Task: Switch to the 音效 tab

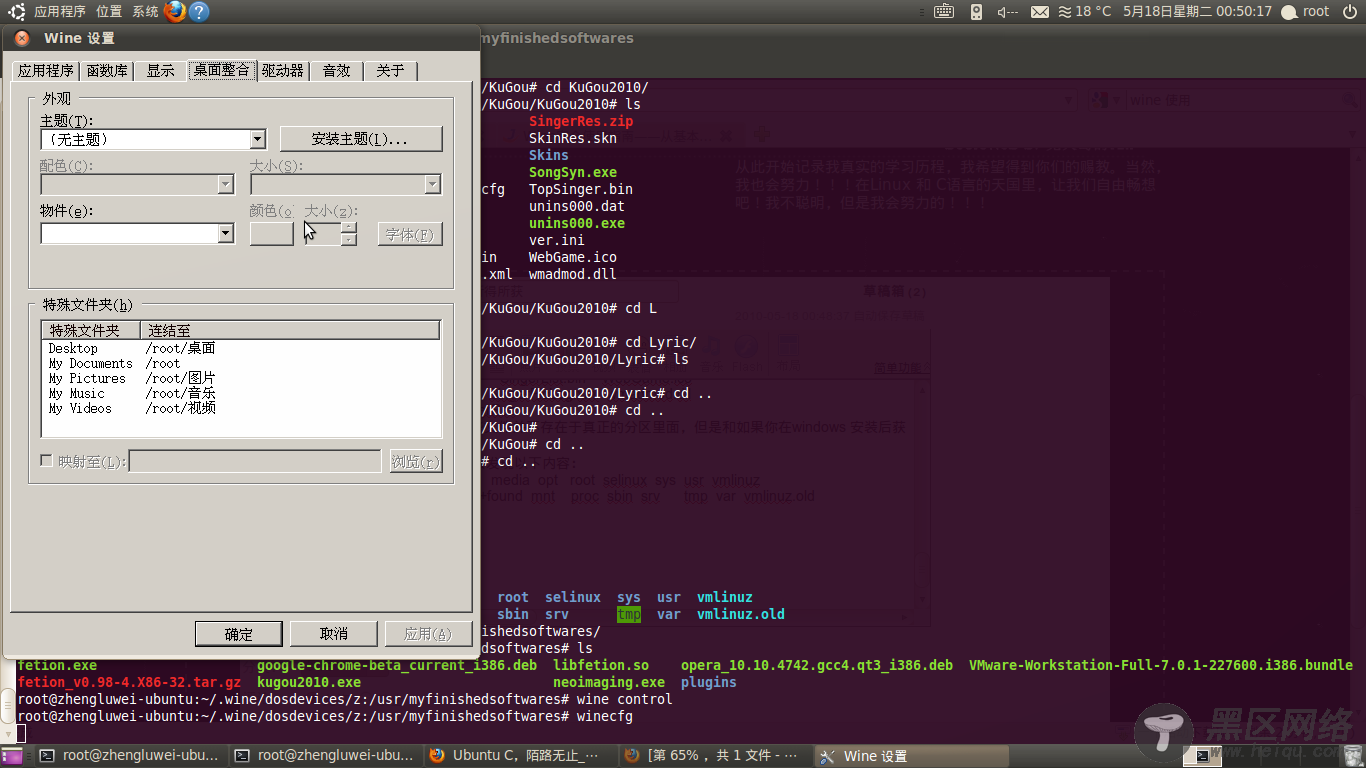Action: coord(336,70)
